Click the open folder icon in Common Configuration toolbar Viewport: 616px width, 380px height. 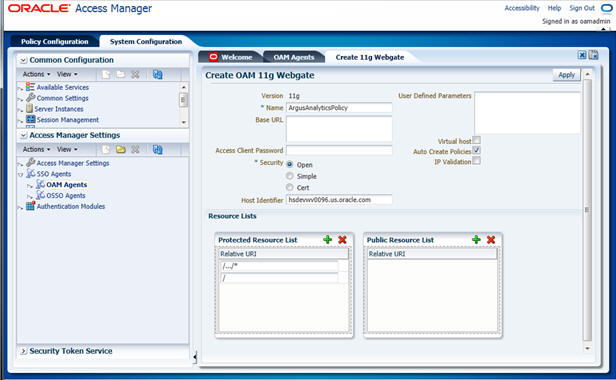[x=121, y=74]
